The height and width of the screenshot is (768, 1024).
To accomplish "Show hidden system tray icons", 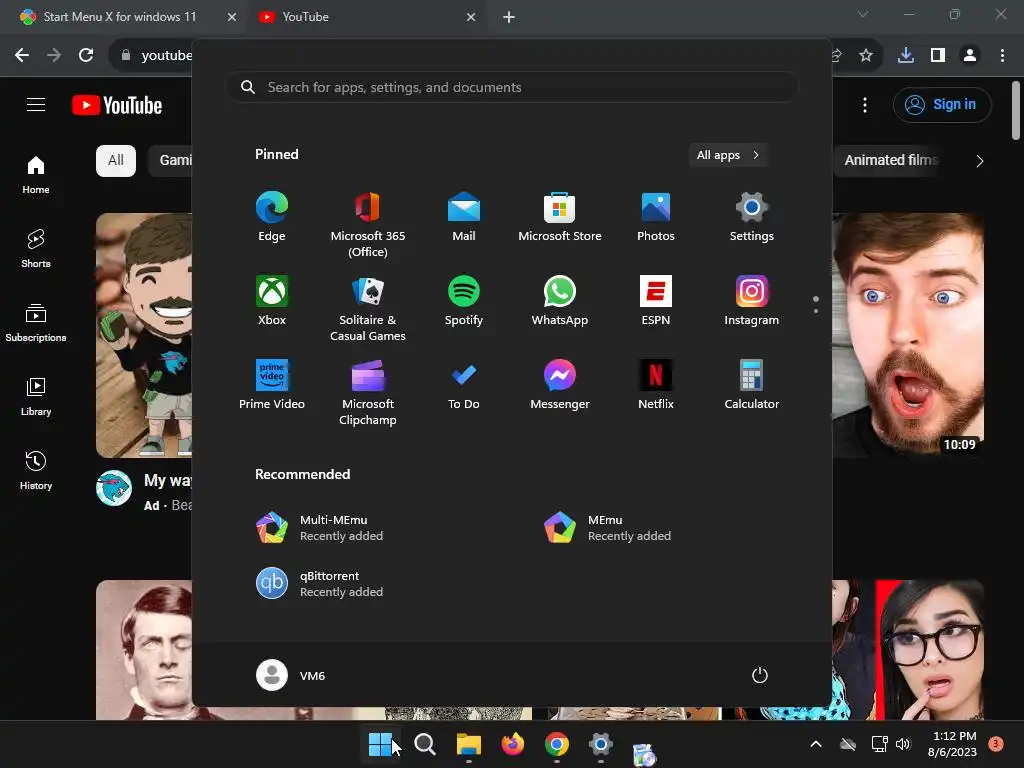I will tap(816, 744).
